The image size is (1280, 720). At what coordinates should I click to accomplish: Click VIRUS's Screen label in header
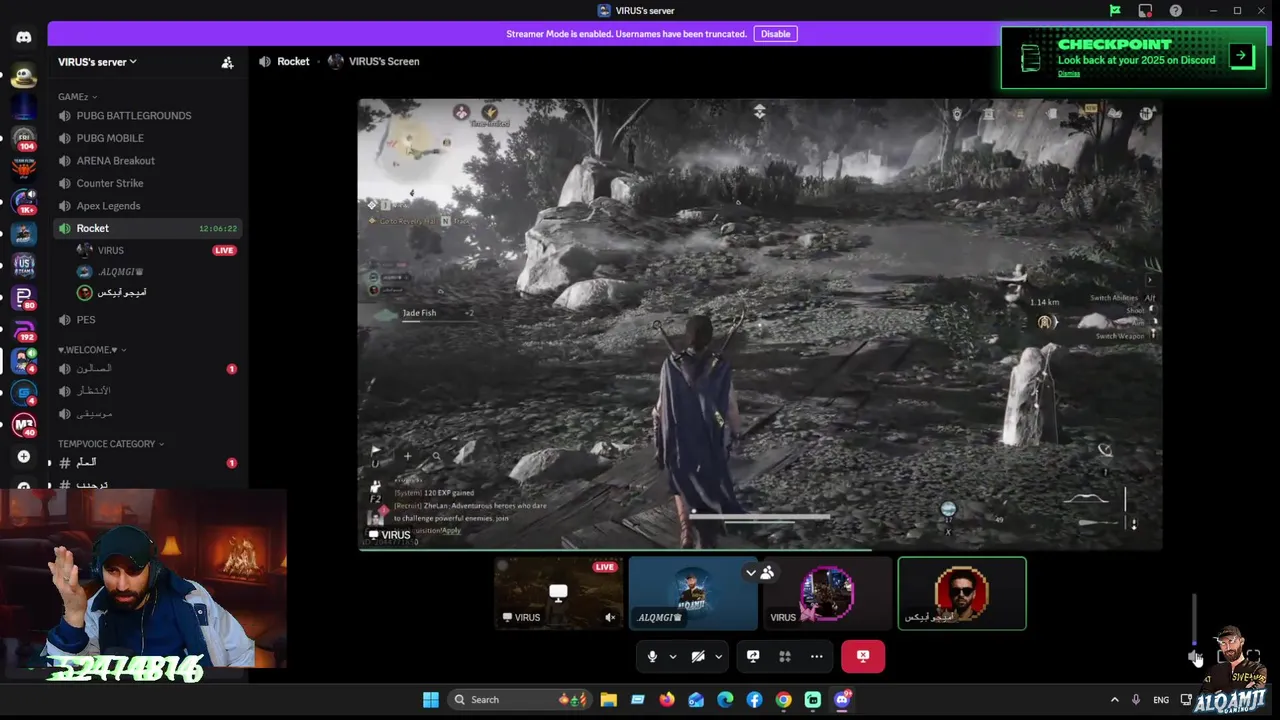pyautogui.click(x=384, y=62)
